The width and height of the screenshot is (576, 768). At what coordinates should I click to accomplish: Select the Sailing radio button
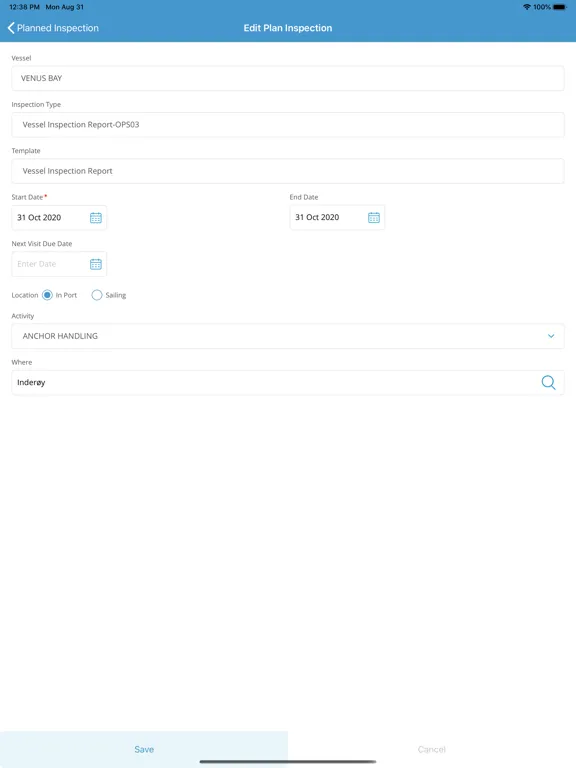click(x=97, y=295)
